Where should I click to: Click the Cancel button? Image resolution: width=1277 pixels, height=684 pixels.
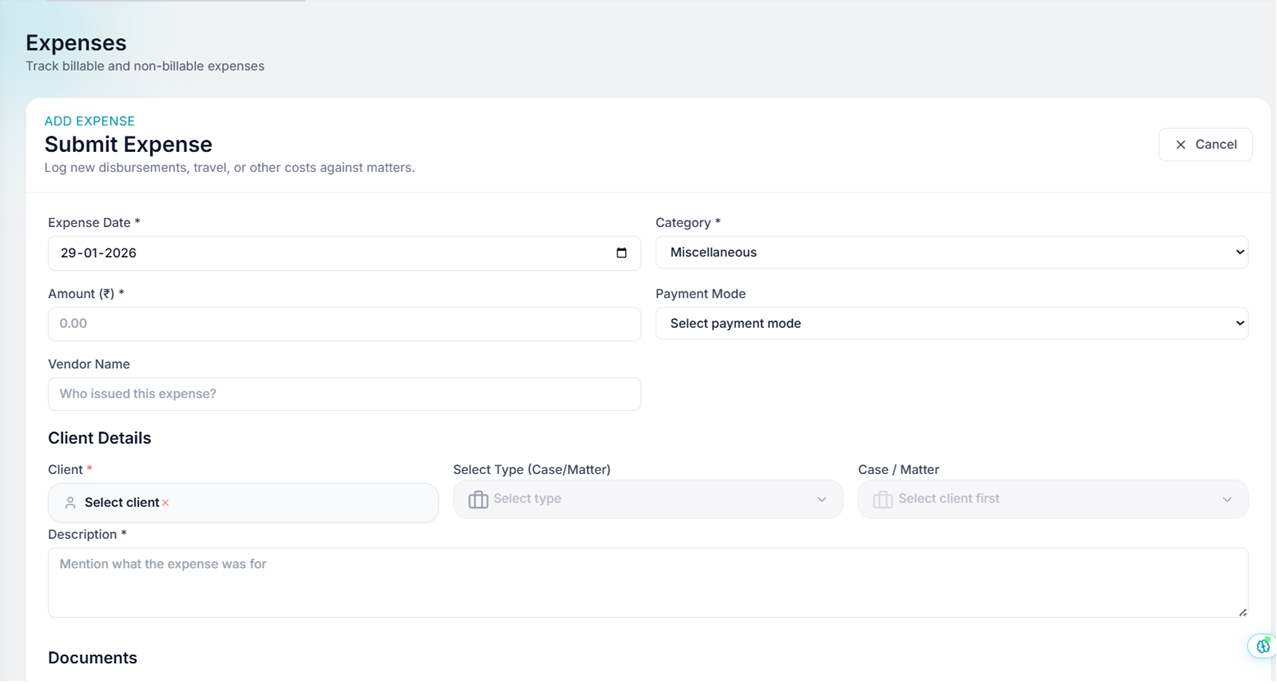(x=1205, y=144)
